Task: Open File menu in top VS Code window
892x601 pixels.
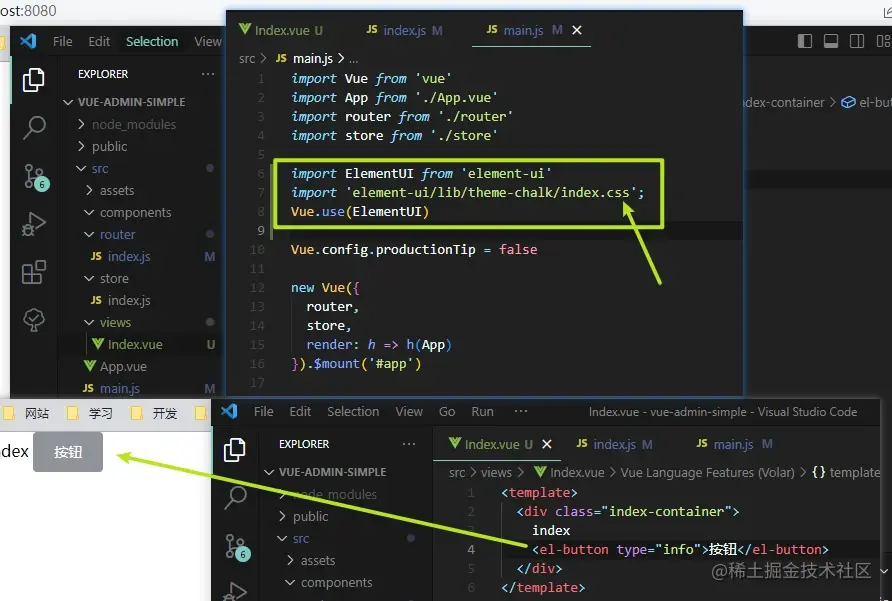Action: click(x=63, y=42)
